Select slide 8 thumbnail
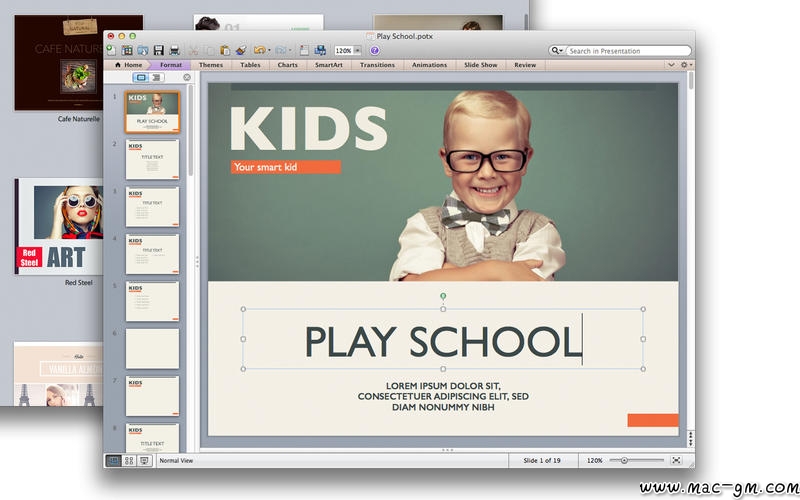Image resolution: width=800 pixels, height=500 pixels. [x=153, y=438]
